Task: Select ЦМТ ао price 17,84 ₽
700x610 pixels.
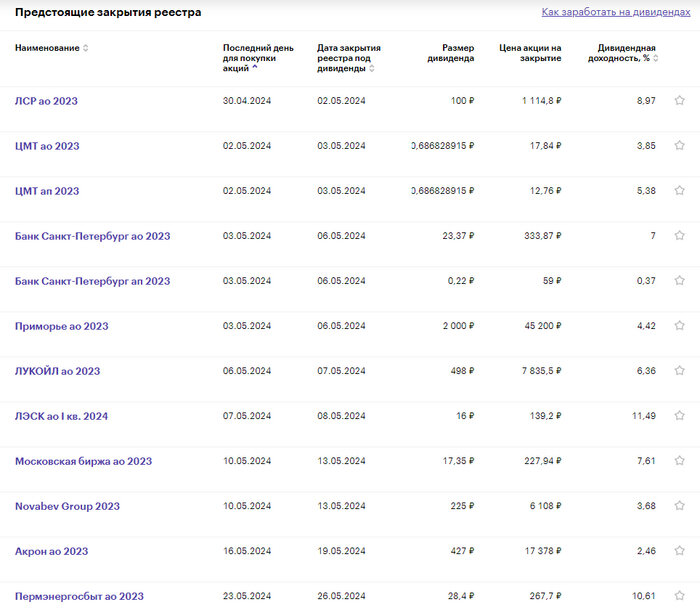Action: pos(546,146)
